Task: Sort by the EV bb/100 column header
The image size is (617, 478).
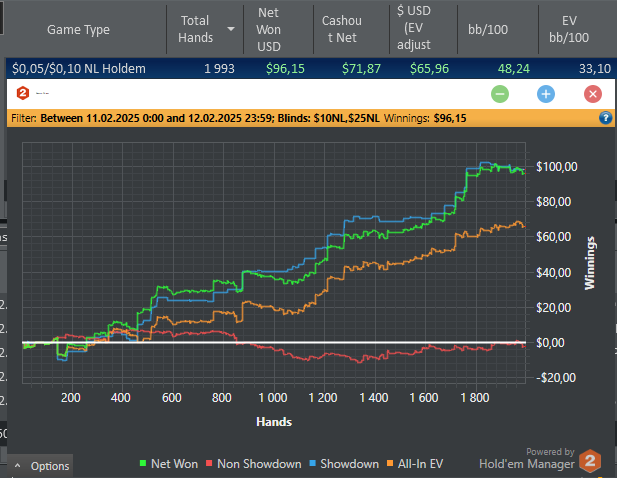Action: [x=569, y=29]
